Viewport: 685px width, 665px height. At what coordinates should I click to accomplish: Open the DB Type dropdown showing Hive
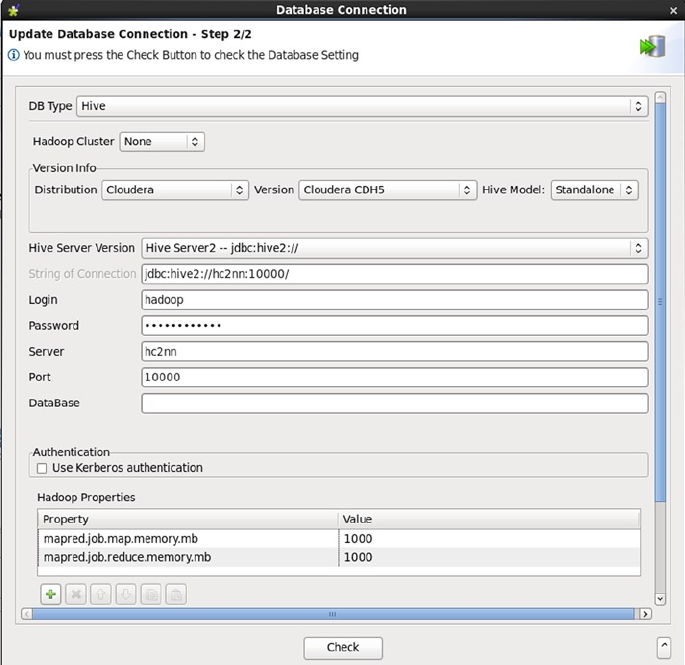pos(362,106)
